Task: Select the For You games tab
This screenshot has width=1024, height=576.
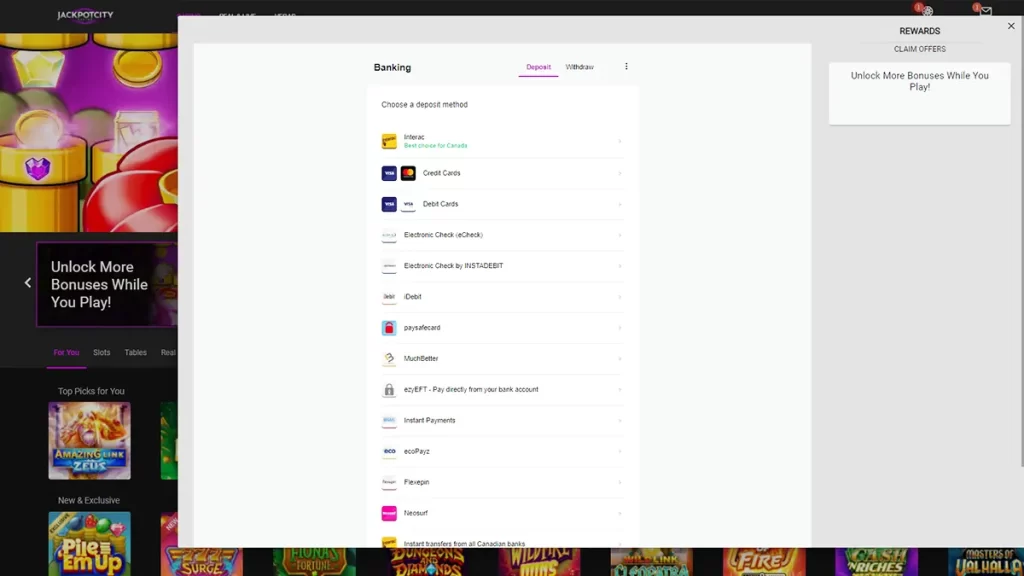Action: 66,353
